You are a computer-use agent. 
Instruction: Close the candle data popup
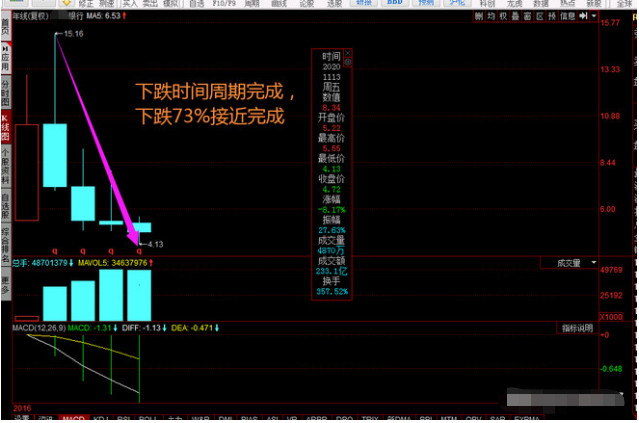(348, 53)
